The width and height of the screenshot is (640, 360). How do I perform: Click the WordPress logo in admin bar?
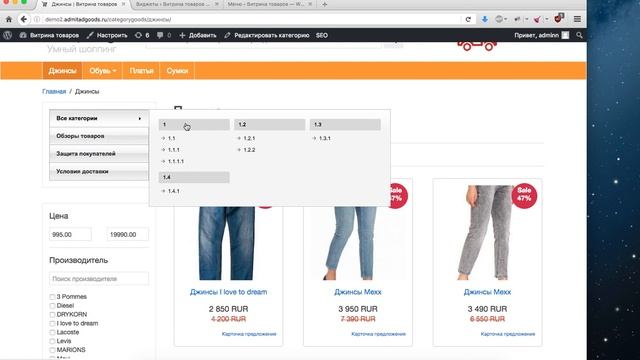(x=7, y=35)
